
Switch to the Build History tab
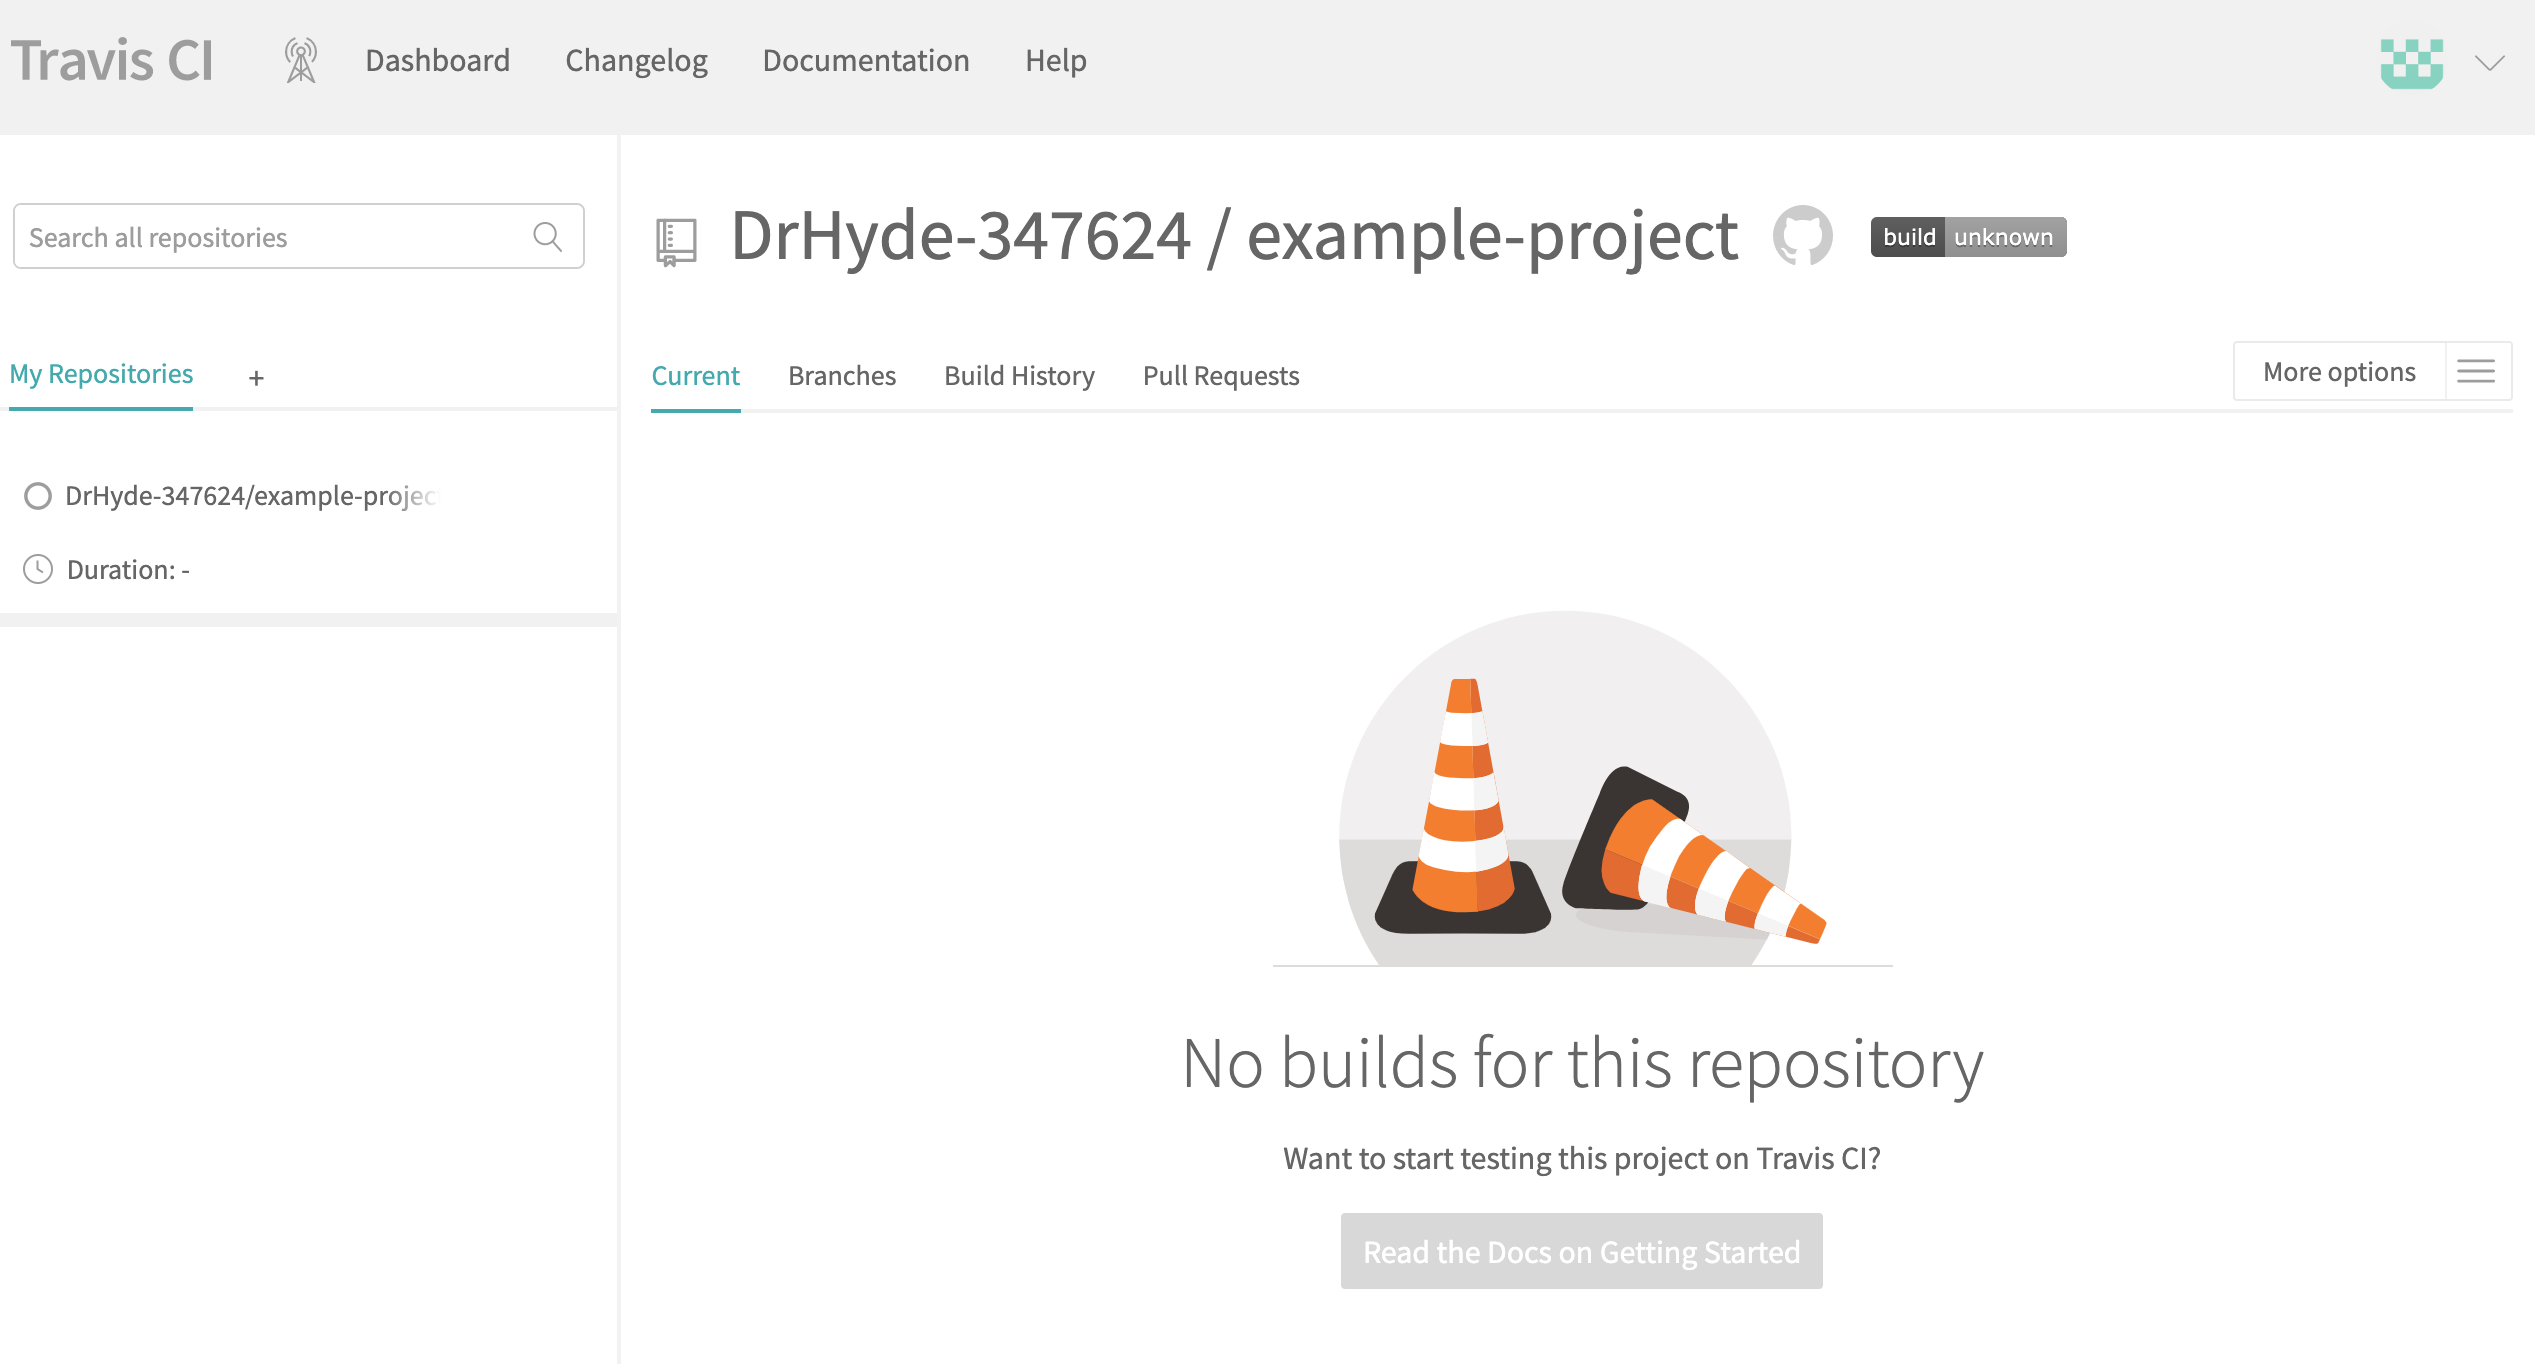1019,376
